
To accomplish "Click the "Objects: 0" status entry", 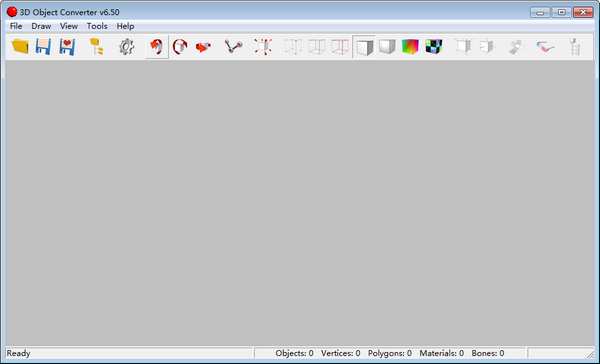I will [x=294, y=353].
